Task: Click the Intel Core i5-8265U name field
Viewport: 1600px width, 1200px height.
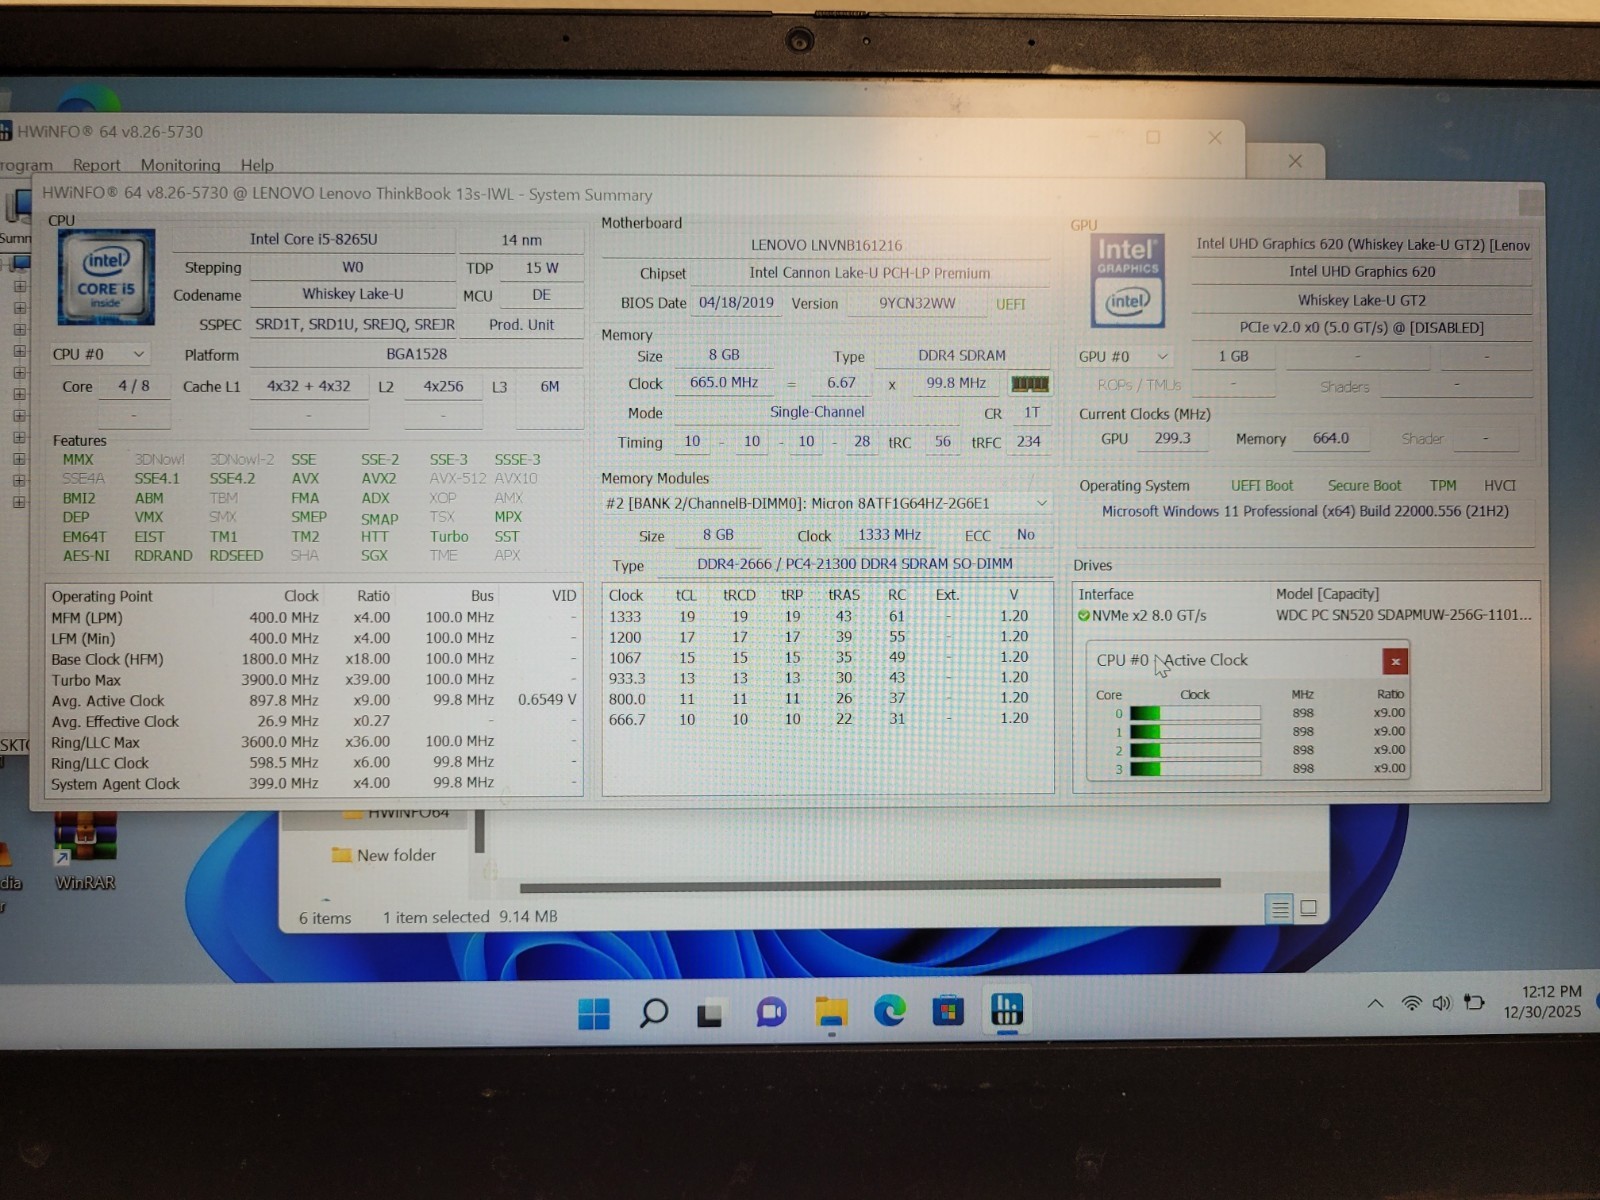Action: (x=314, y=239)
